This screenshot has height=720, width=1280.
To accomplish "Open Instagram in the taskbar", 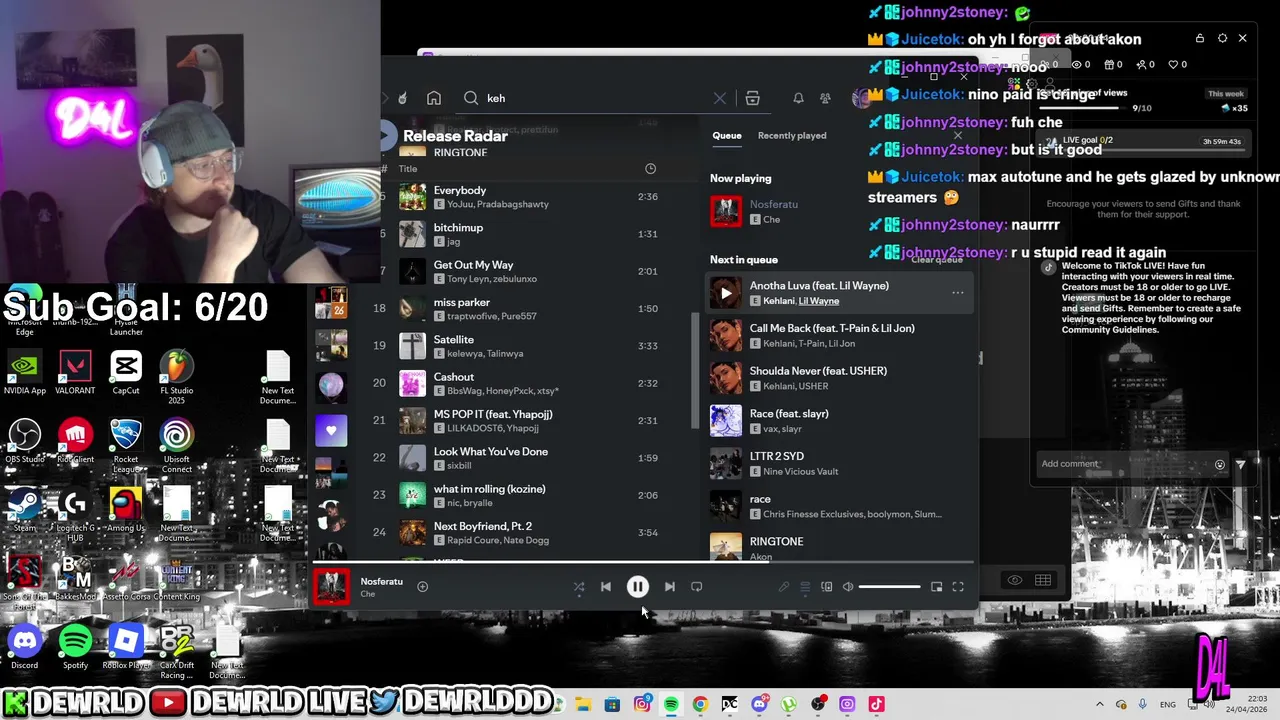I will point(642,704).
